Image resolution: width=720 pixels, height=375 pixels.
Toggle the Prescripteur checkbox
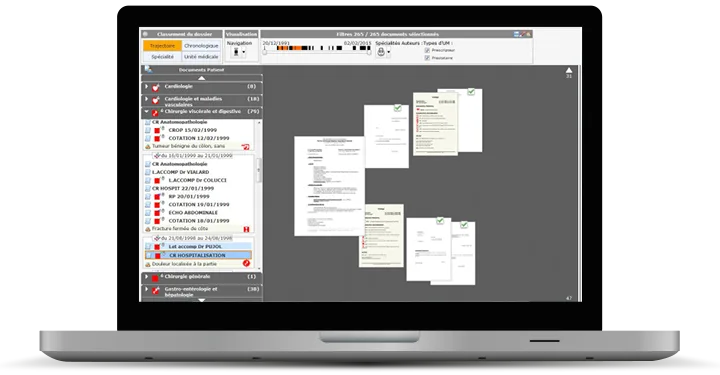point(427,50)
